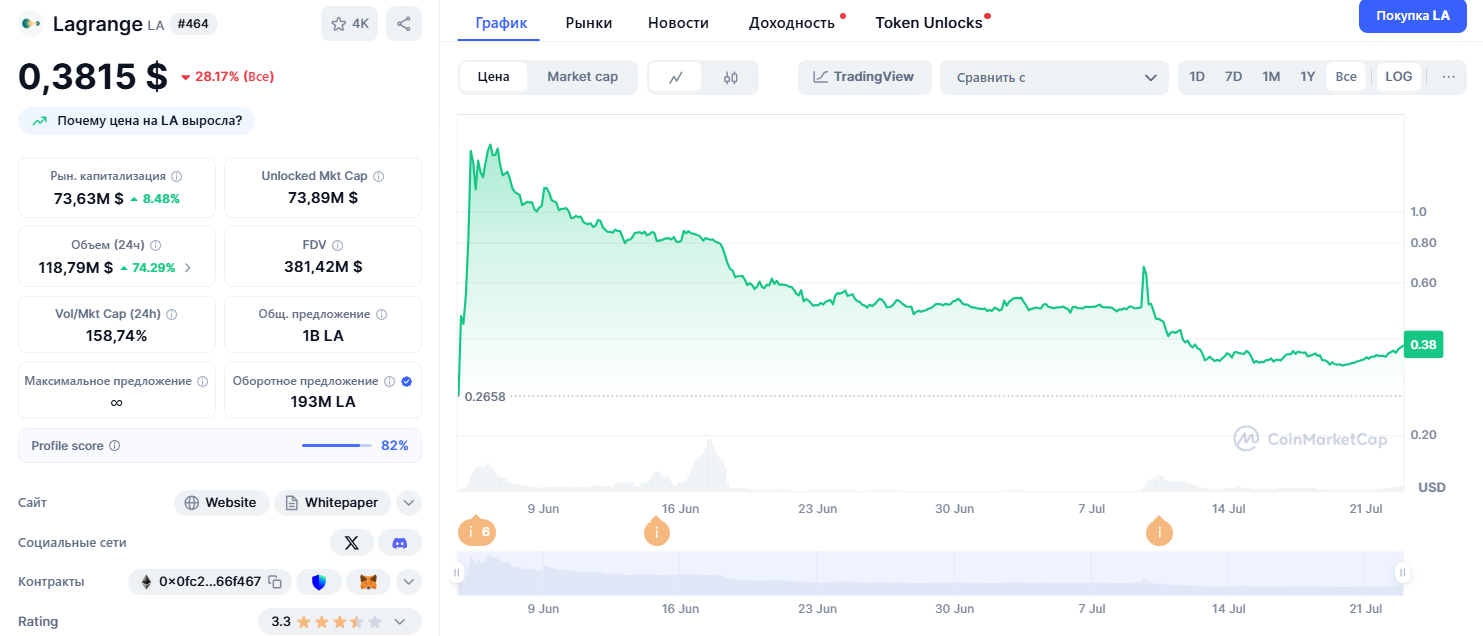
Task: Open the chart more options ellipsis
Action: [x=1449, y=77]
